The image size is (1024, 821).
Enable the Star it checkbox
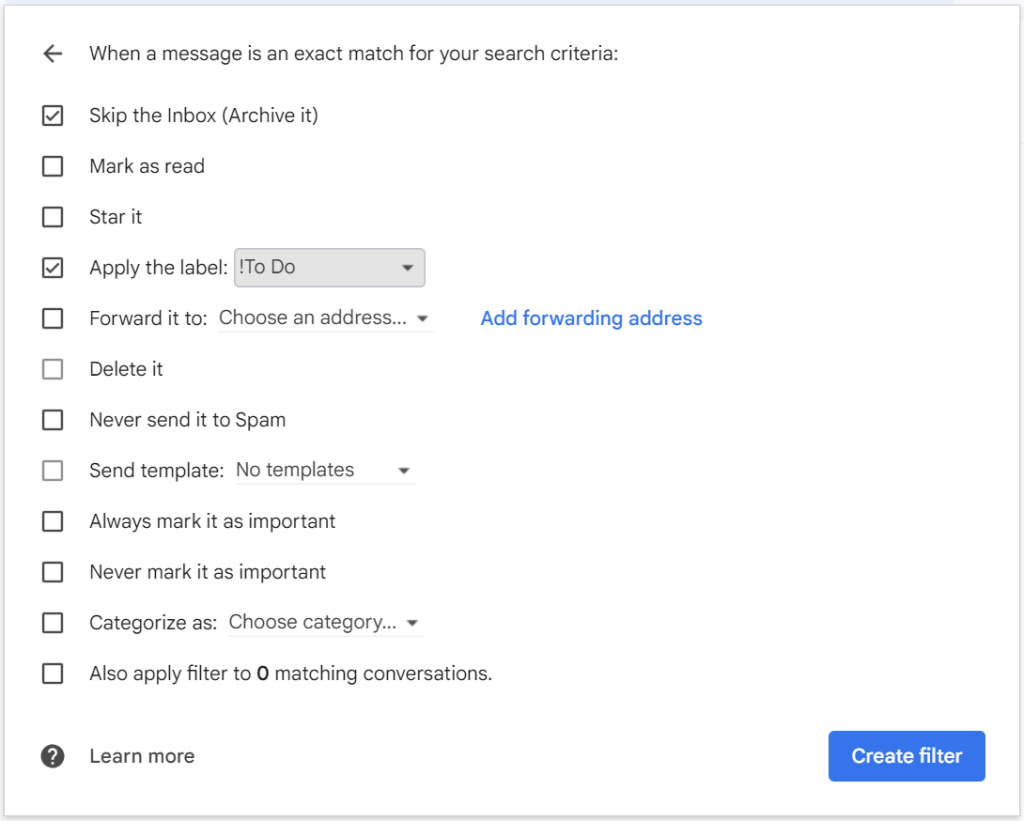52,217
